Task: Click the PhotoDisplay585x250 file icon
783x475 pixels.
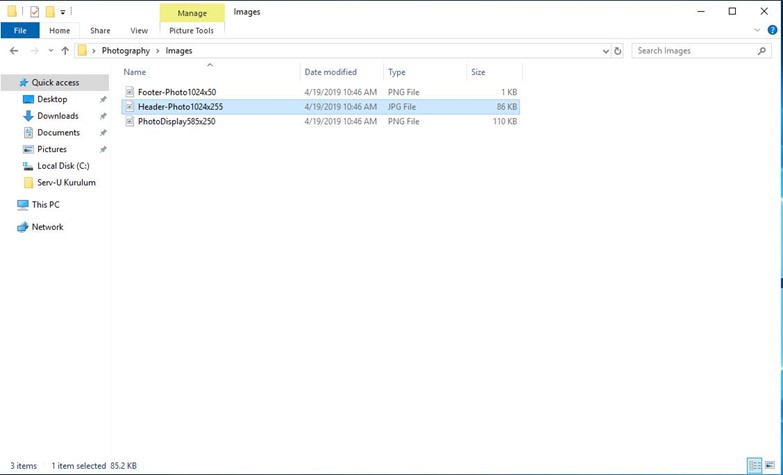Action: tap(130, 121)
